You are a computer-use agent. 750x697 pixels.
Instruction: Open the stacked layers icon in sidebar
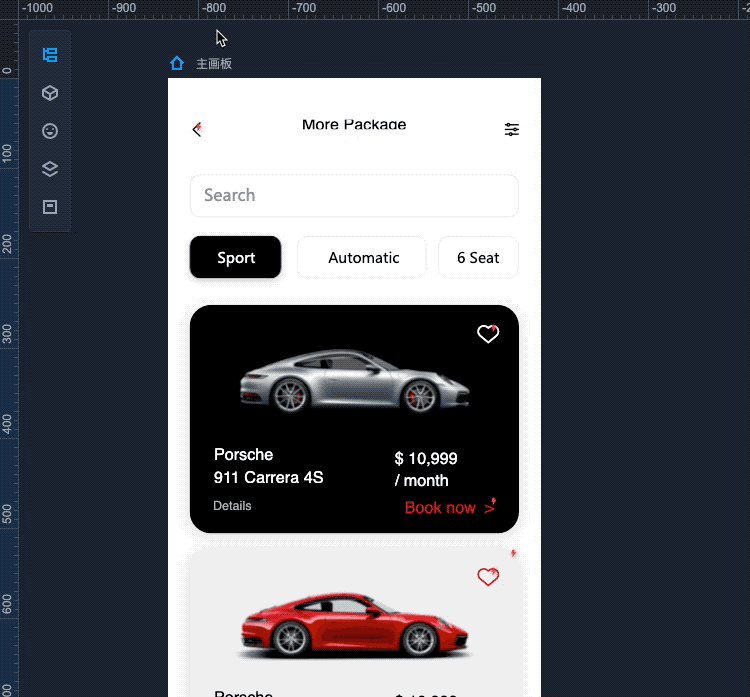click(x=50, y=169)
